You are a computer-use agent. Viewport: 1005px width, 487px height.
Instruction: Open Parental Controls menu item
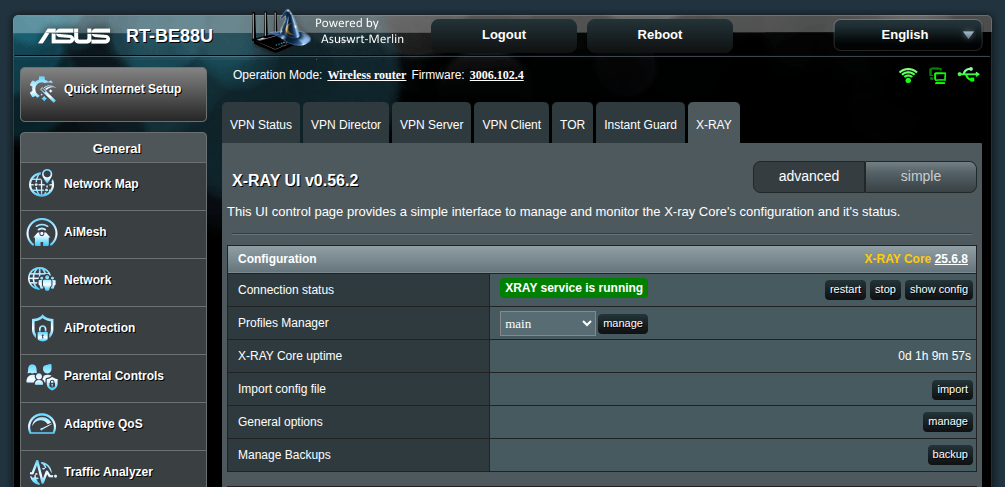coord(113,379)
